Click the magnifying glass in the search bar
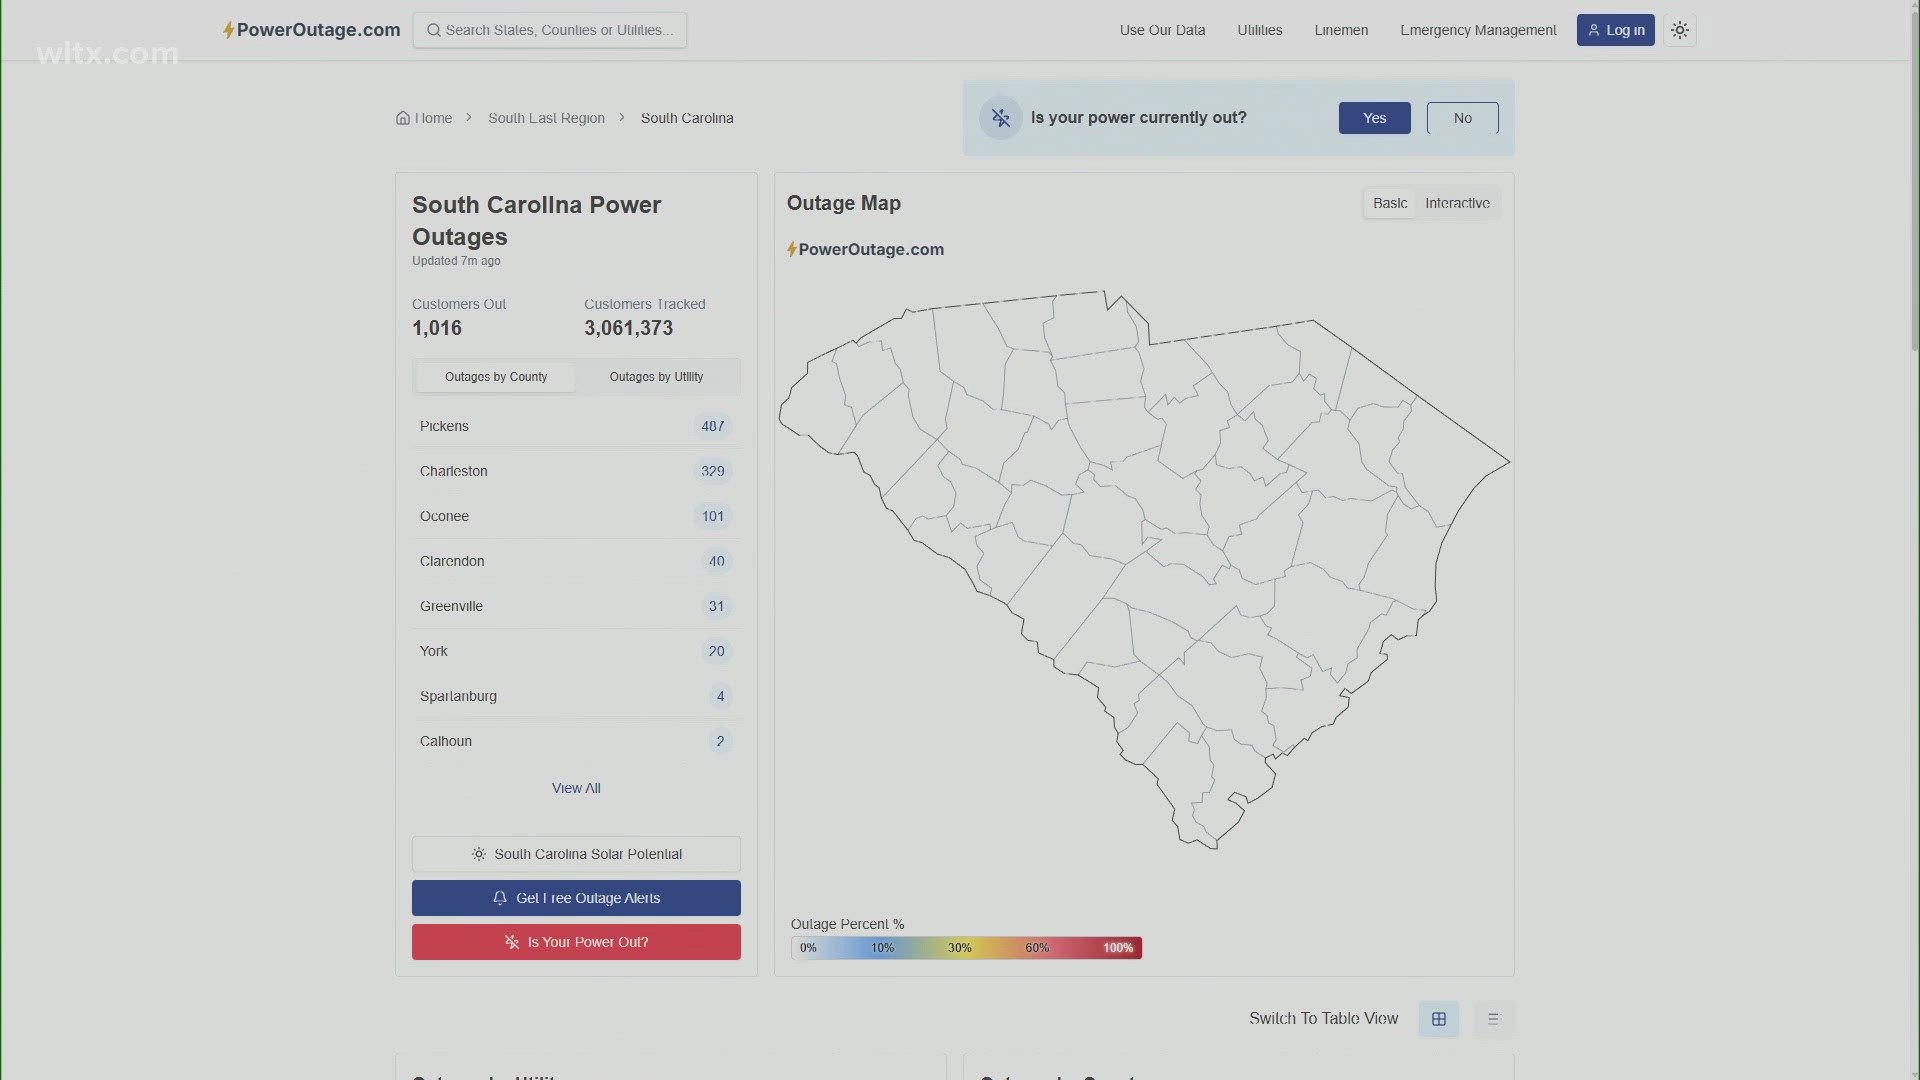The image size is (1920, 1080). point(433,30)
